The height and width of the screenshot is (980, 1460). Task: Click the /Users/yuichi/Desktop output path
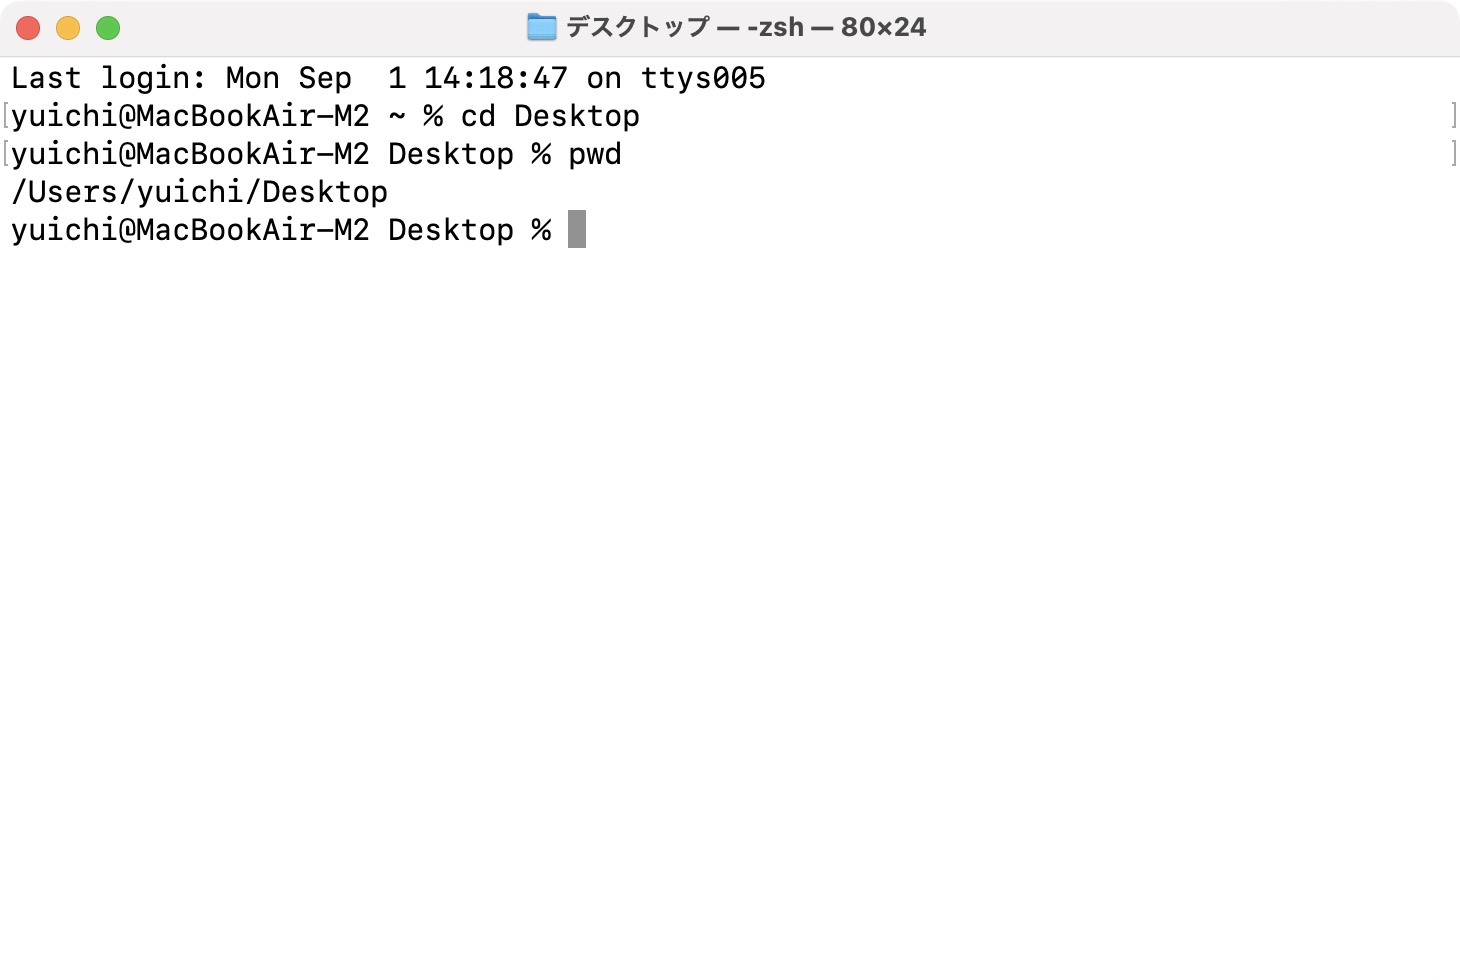coord(199,192)
